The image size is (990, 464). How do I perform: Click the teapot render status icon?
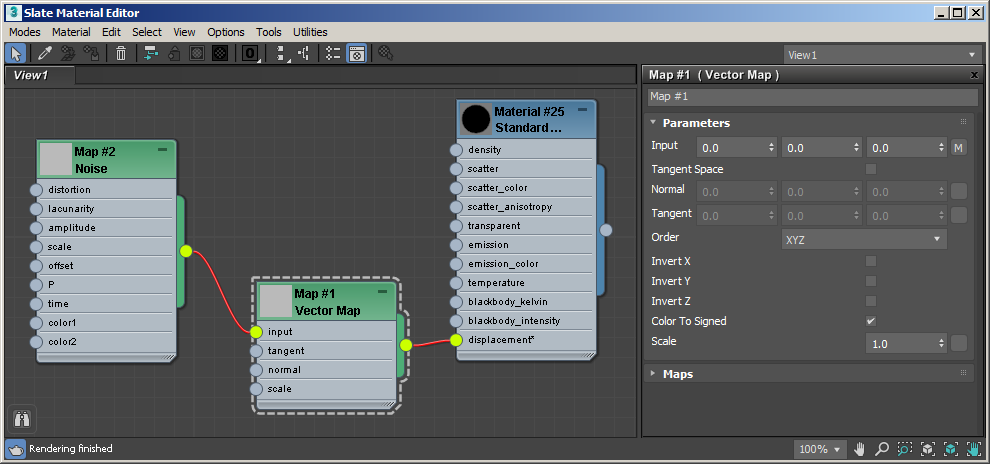16,449
